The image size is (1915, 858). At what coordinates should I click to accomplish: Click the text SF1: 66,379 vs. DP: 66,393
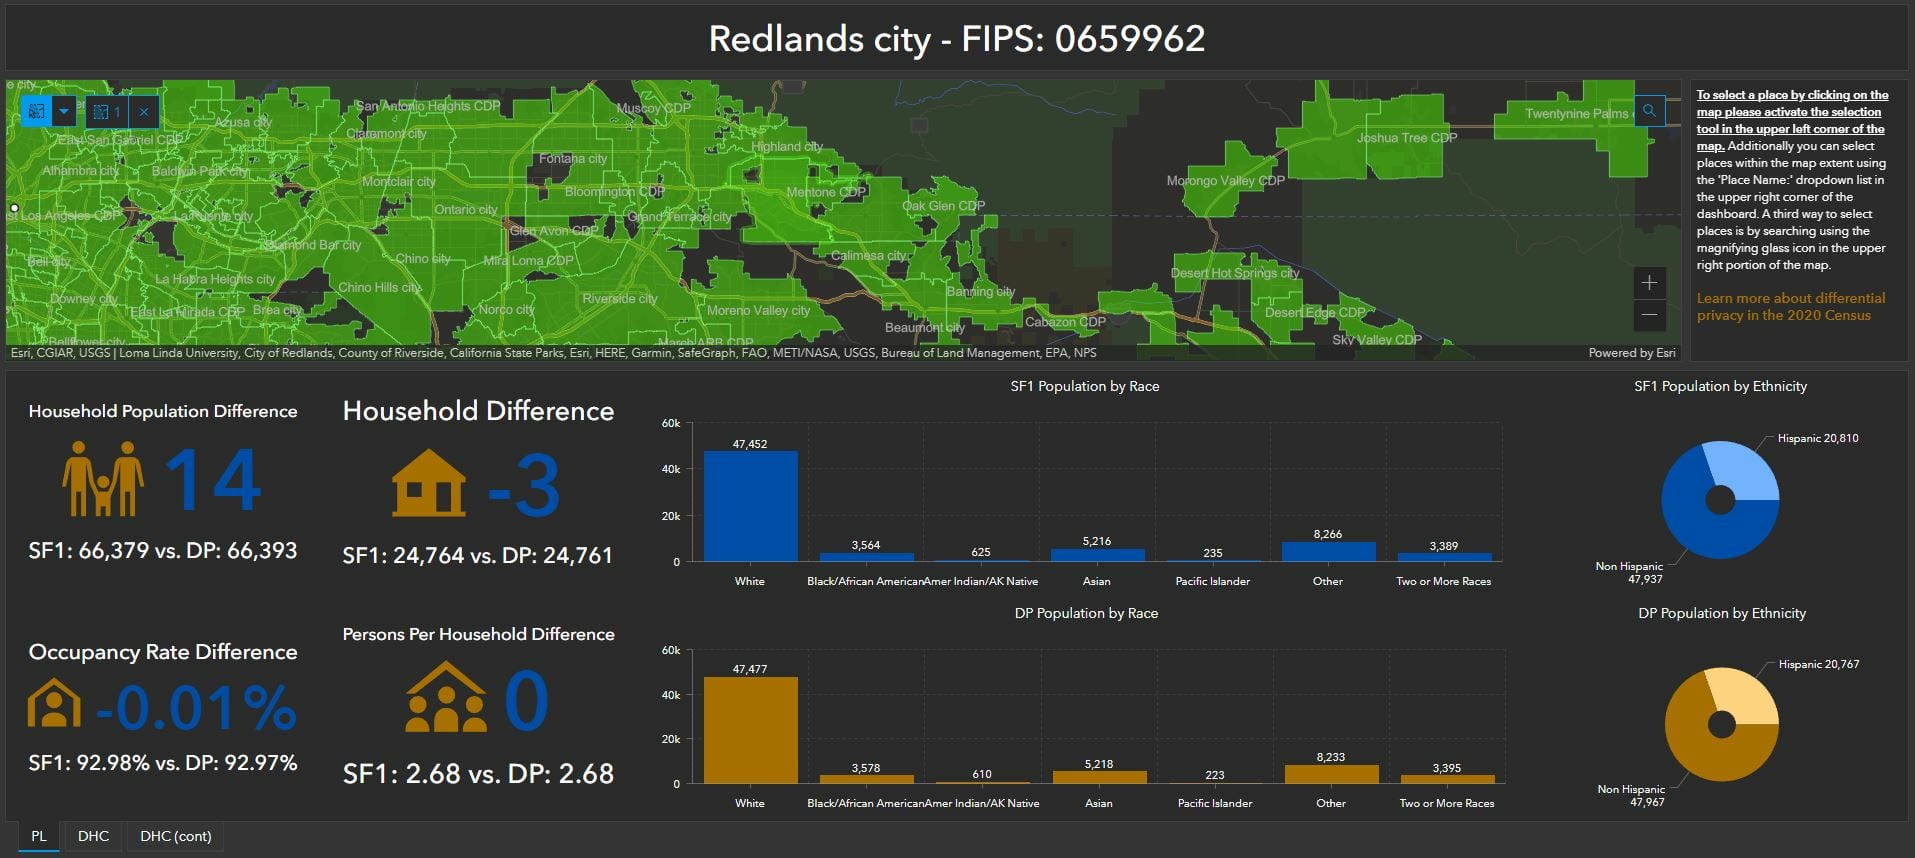tap(163, 550)
